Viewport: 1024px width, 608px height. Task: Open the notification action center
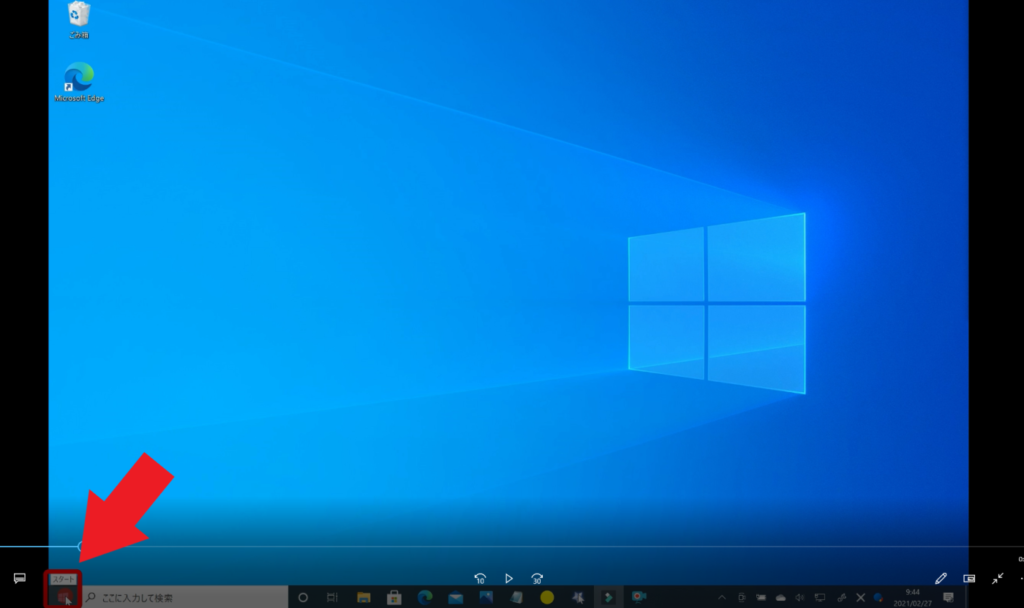[948, 598]
